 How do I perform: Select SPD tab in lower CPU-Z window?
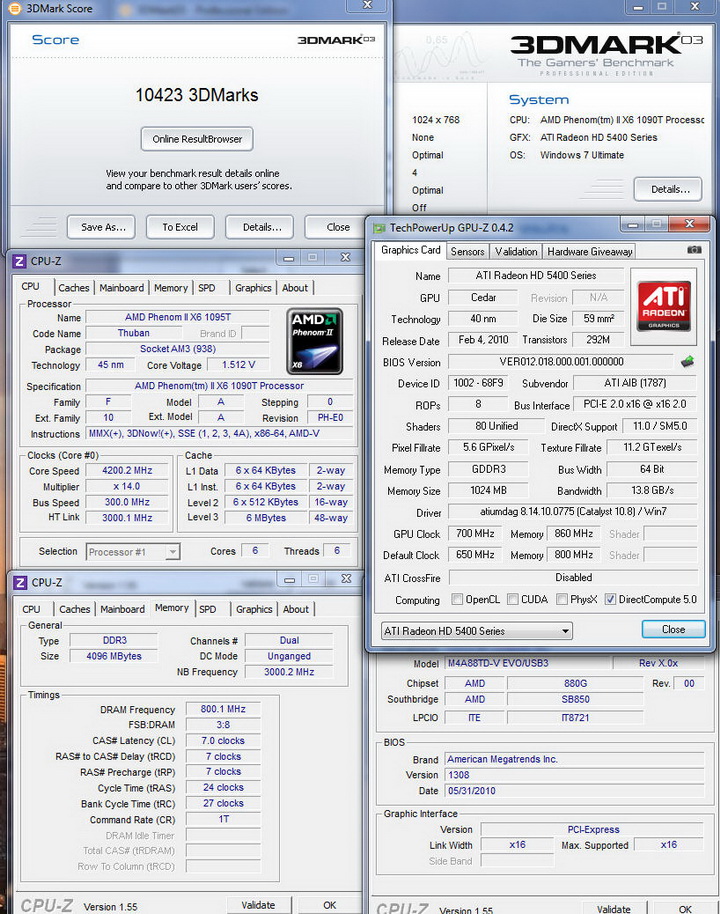[x=208, y=609]
